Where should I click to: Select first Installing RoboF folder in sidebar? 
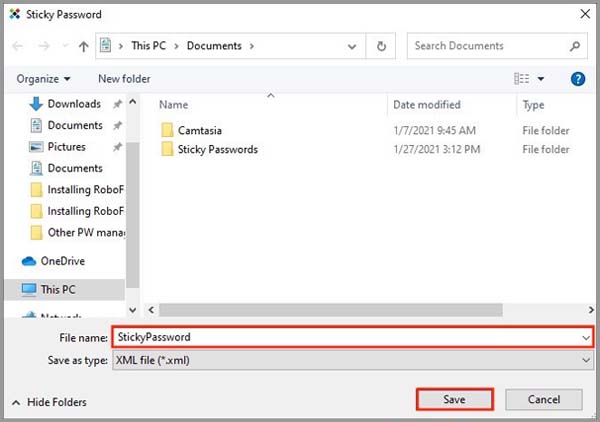(77, 189)
